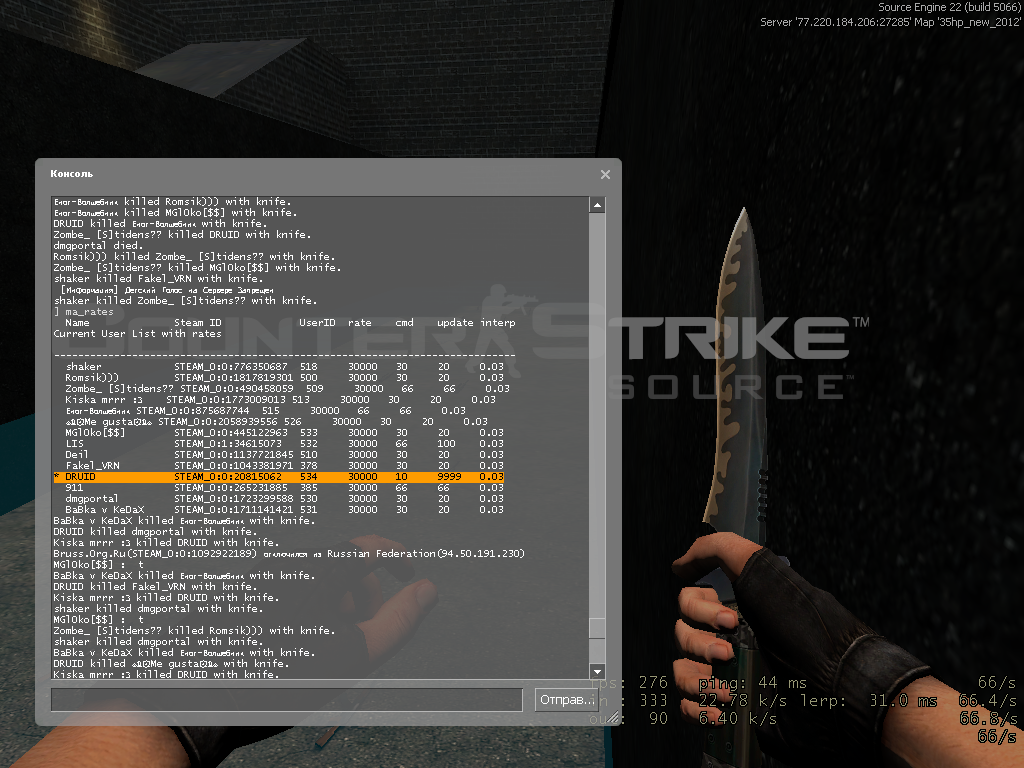Click the Консоль window title
This screenshot has width=1024, height=768.
(72, 174)
